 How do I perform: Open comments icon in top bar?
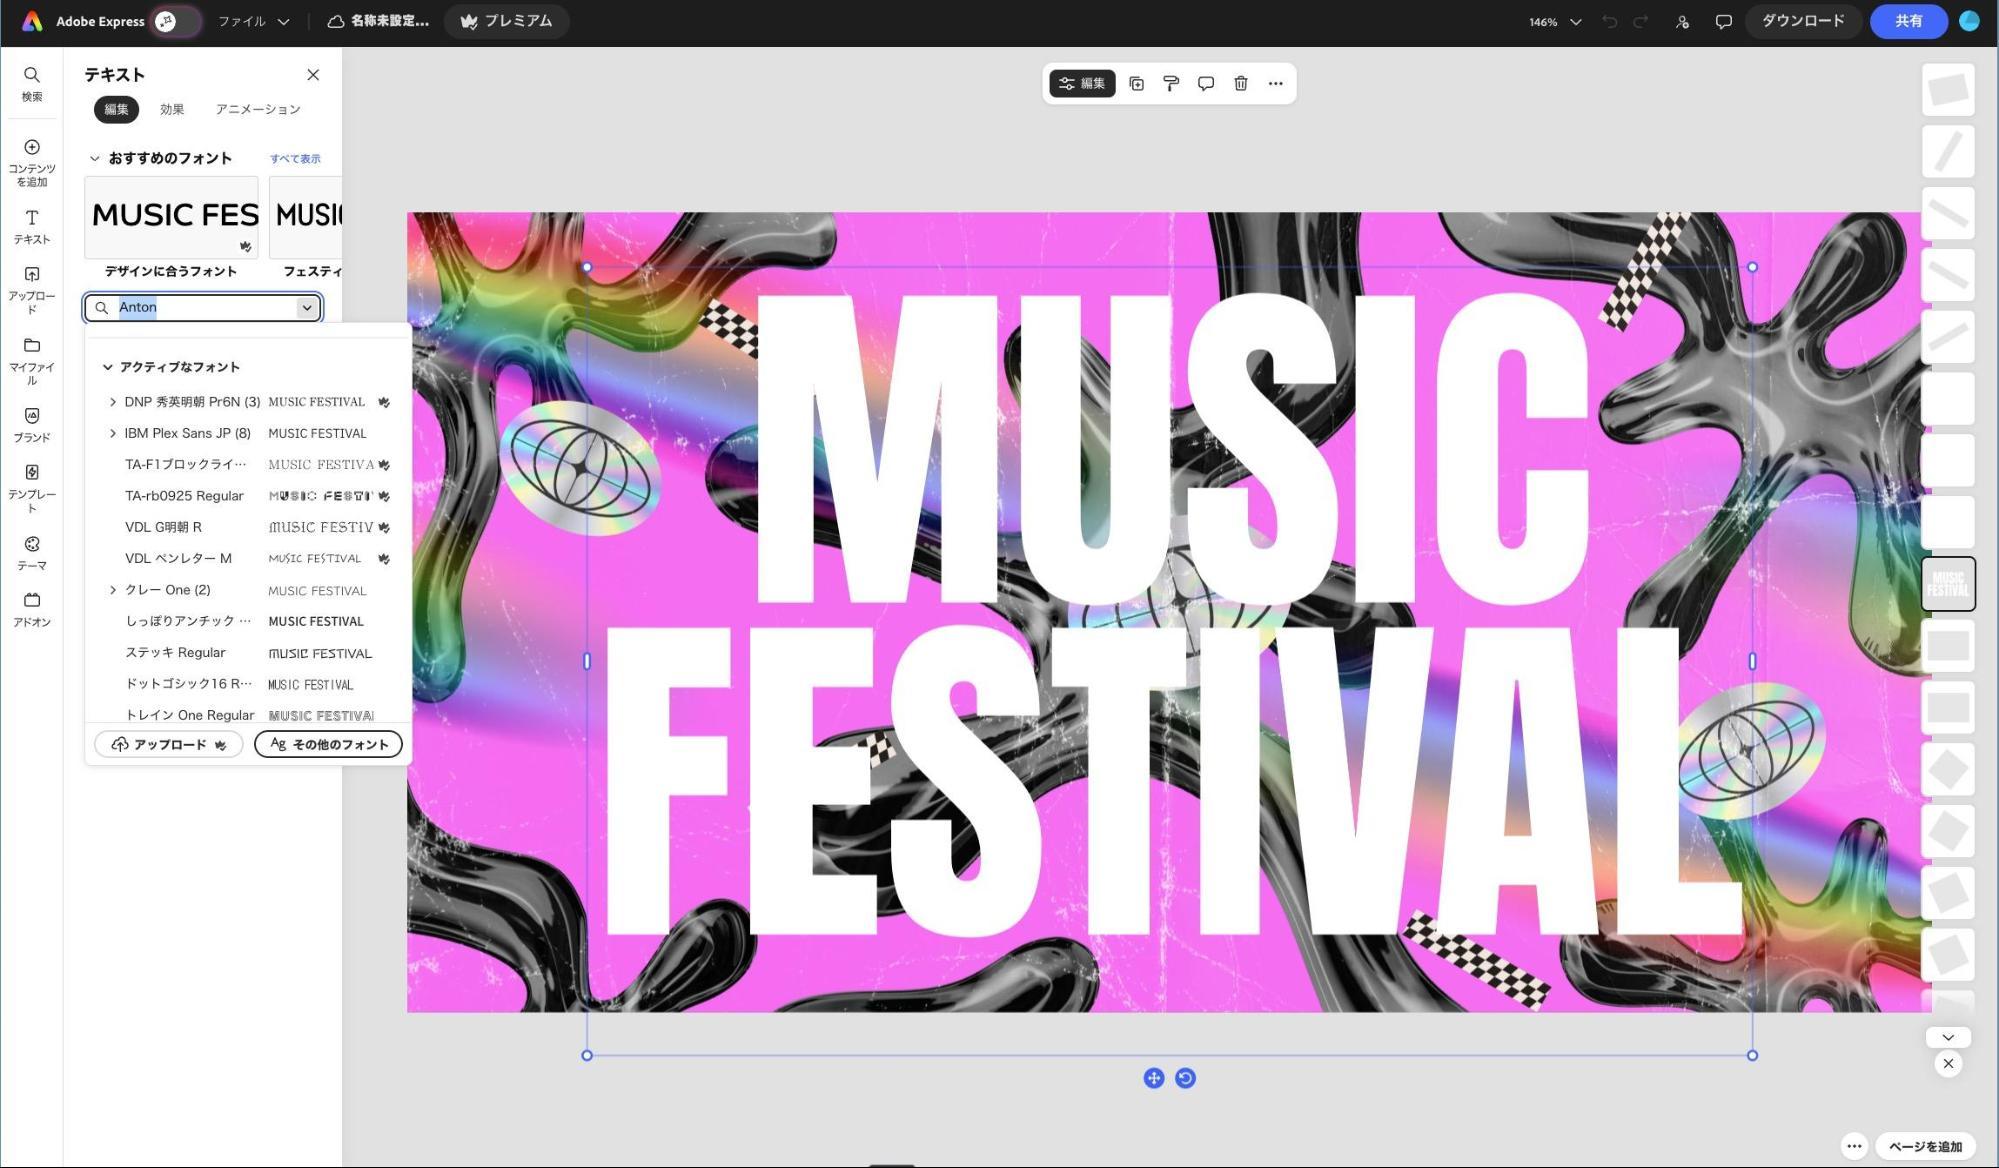point(1723,21)
